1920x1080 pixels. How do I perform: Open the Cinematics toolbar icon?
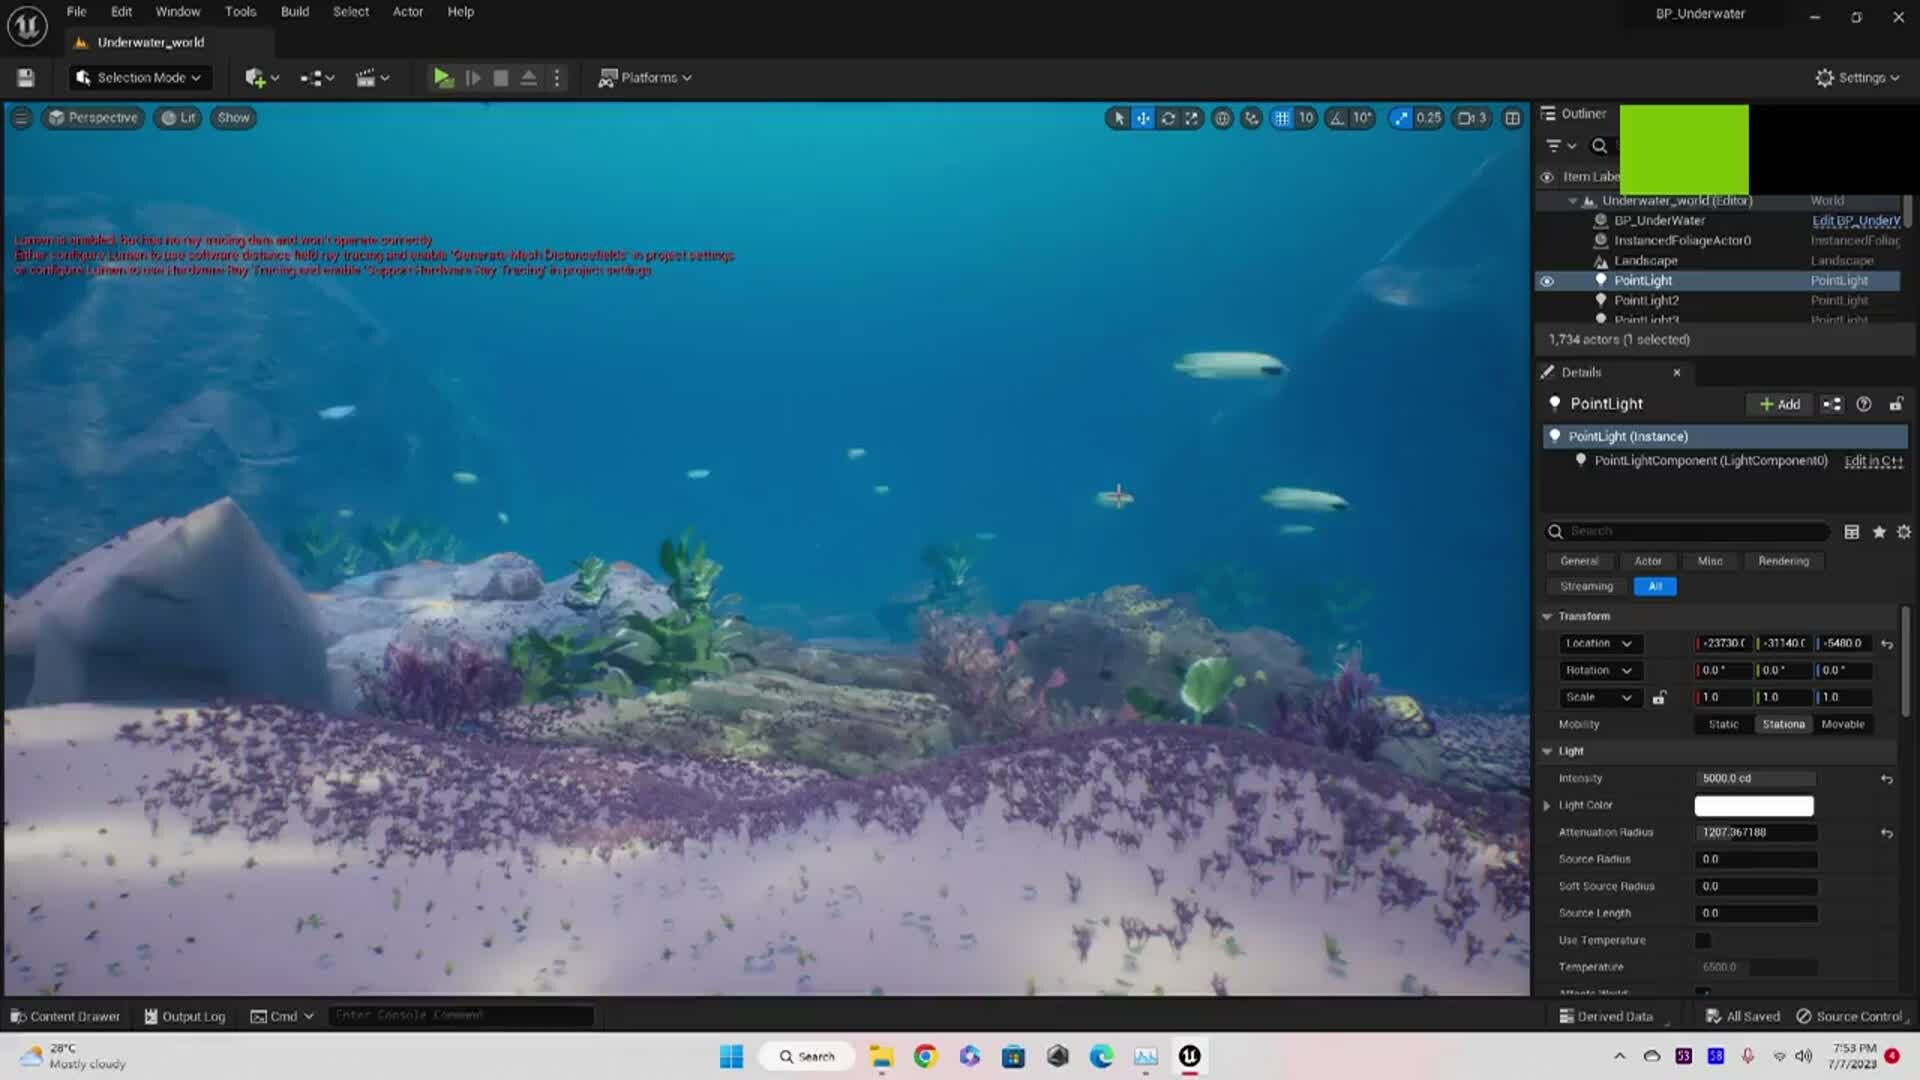[x=366, y=77]
